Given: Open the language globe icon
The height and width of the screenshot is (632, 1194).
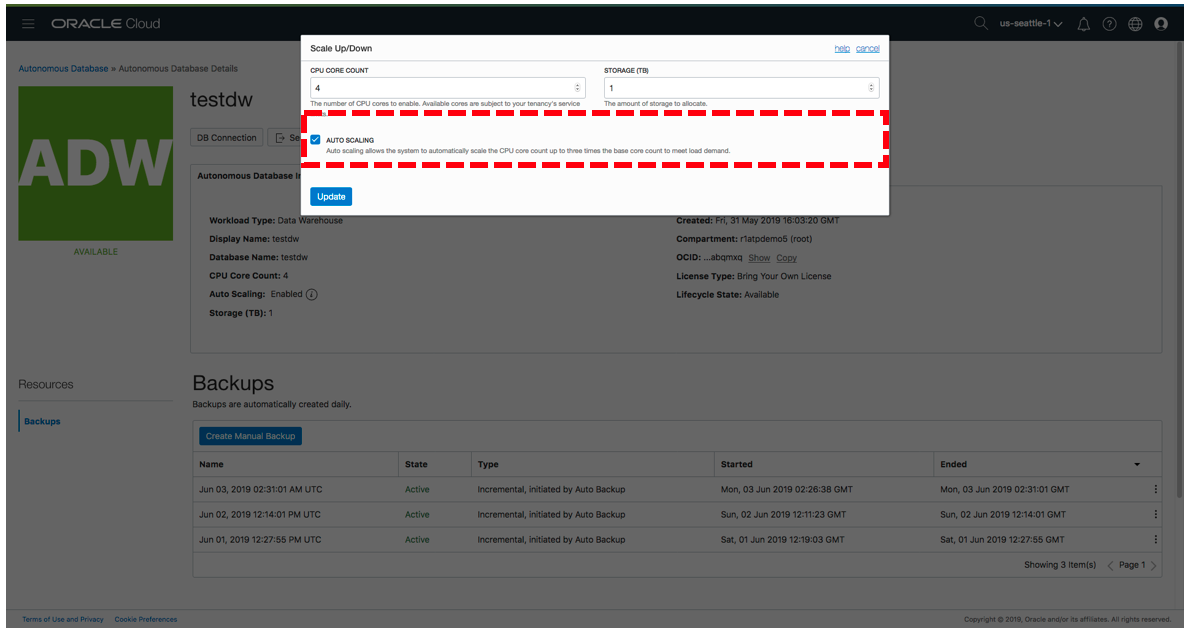Looking at the screenshot, I should click(x=1135, y=24).
